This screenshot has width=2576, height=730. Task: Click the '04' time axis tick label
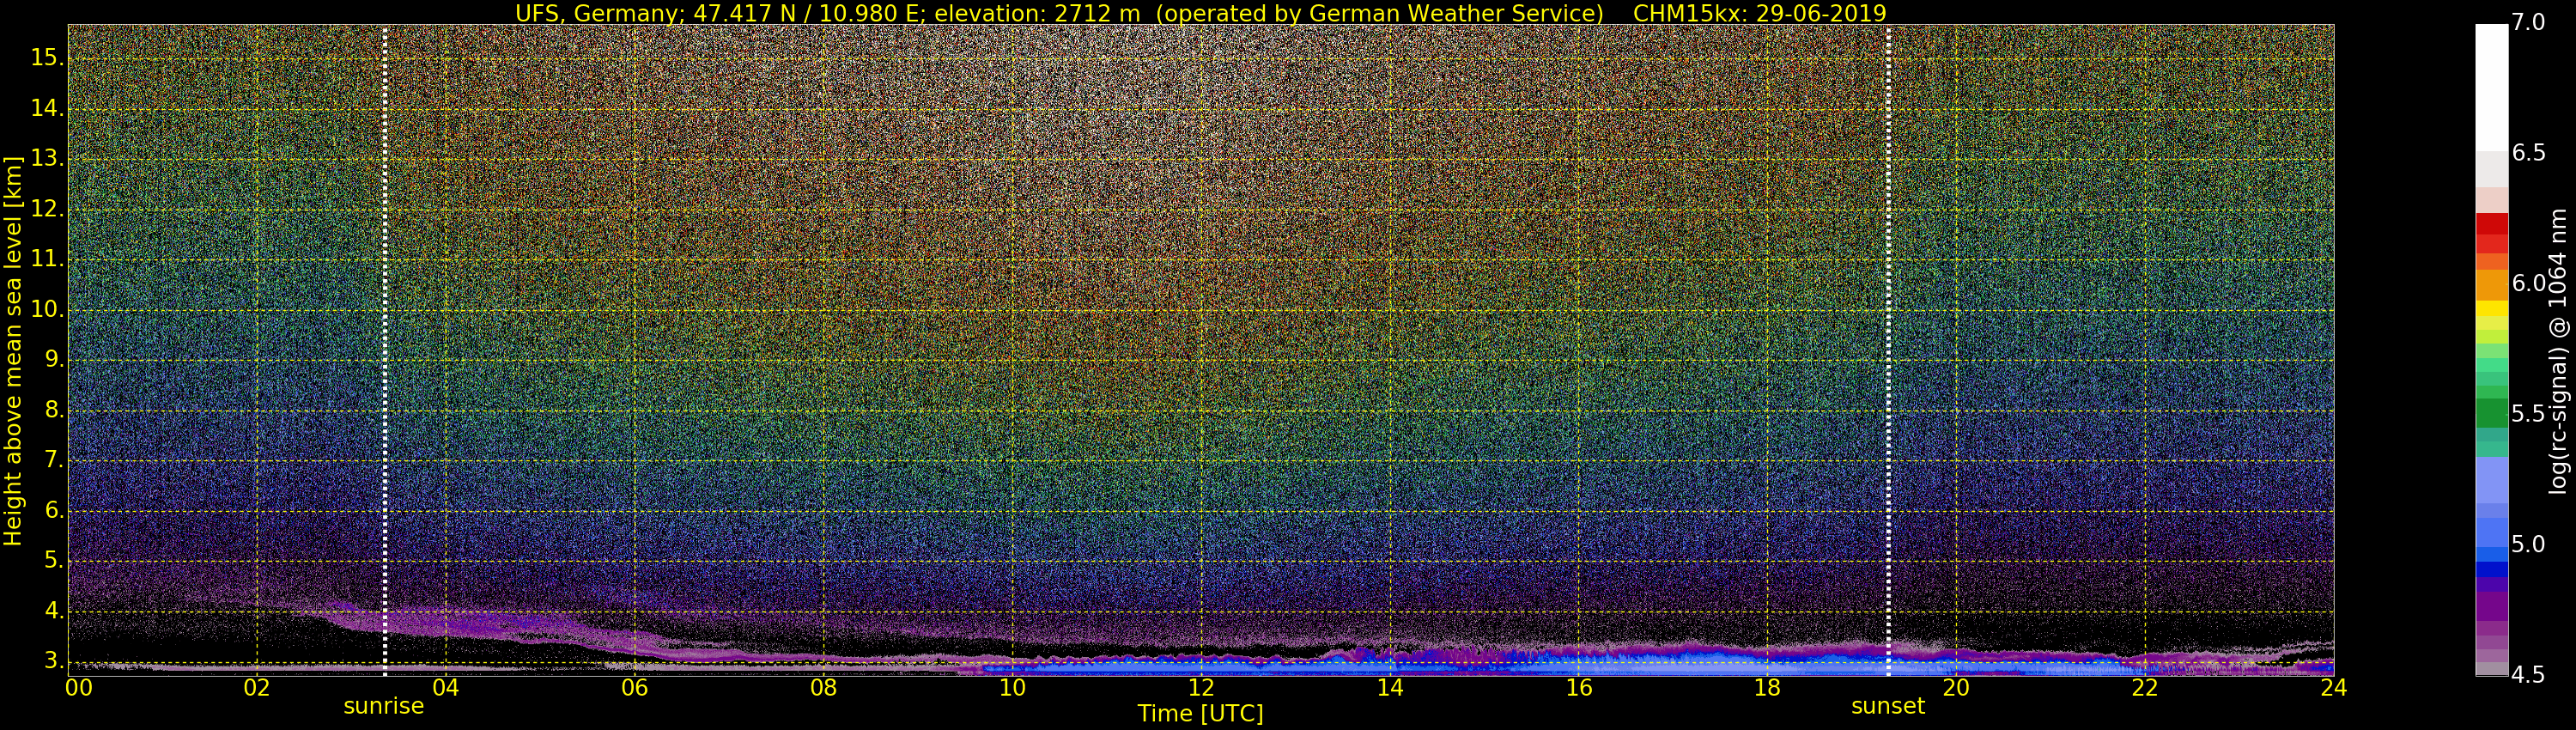tap(446, 687)
